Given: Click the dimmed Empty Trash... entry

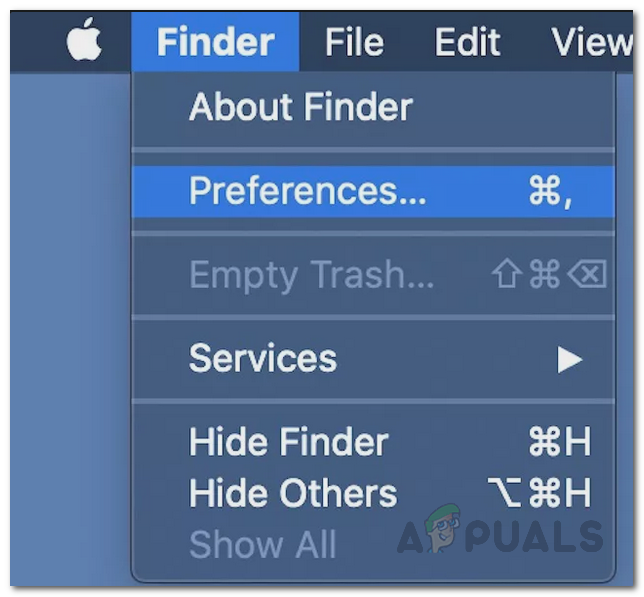Looking at the screenshot, I should (311, 275).
